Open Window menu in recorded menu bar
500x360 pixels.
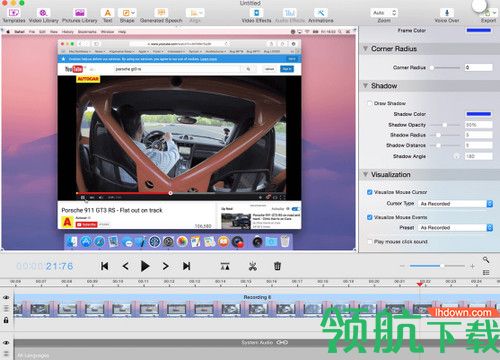(107, 32)
